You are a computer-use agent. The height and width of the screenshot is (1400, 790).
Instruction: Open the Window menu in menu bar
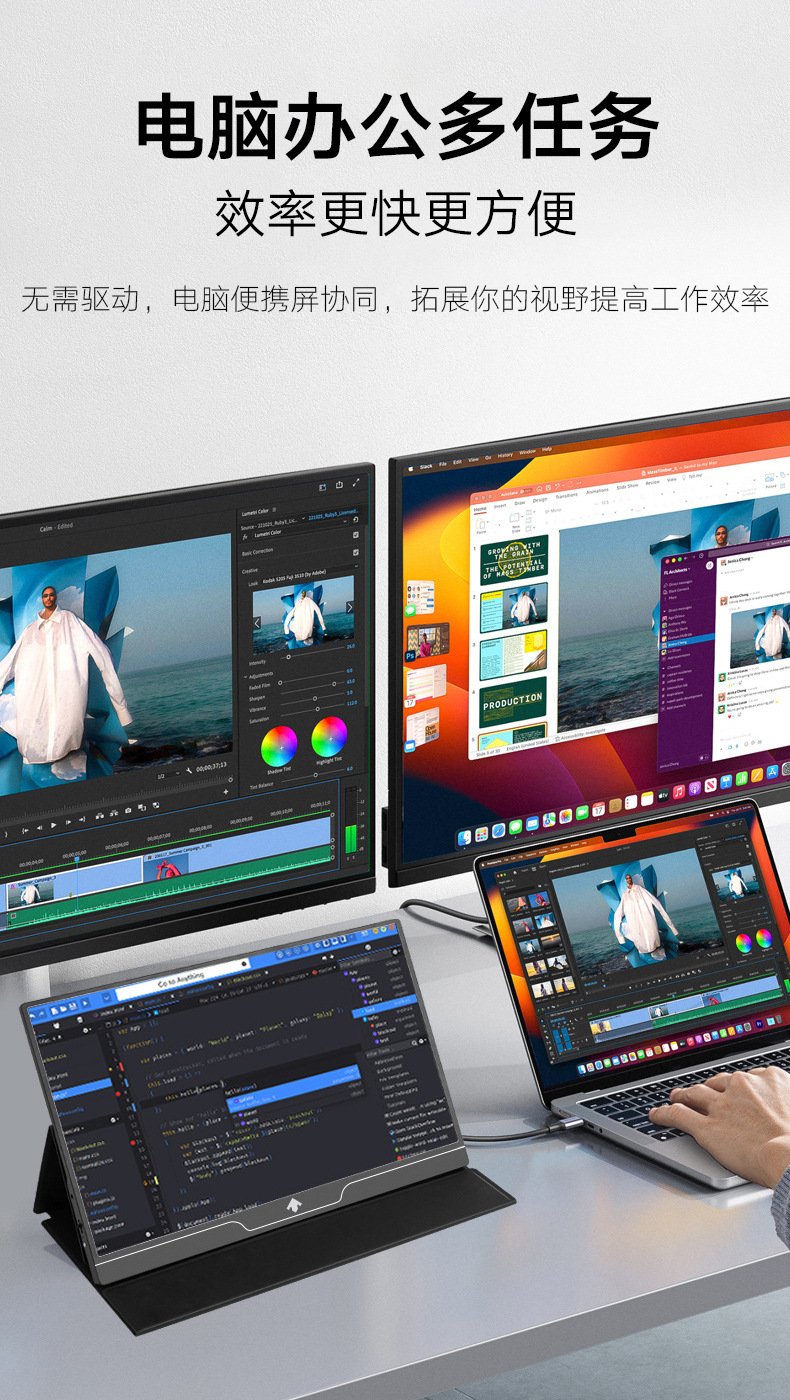[x=527, y=451]
